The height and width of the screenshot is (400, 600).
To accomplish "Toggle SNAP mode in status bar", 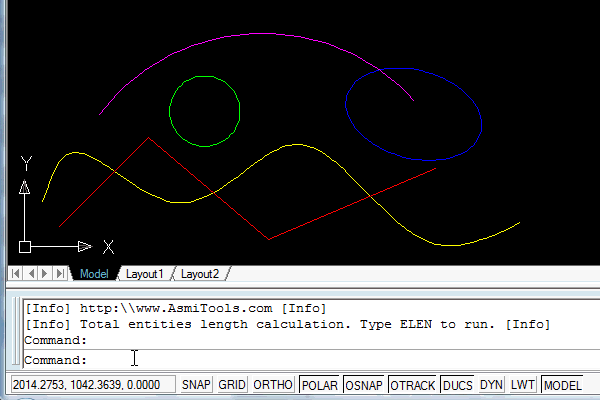I will point(196,384).
